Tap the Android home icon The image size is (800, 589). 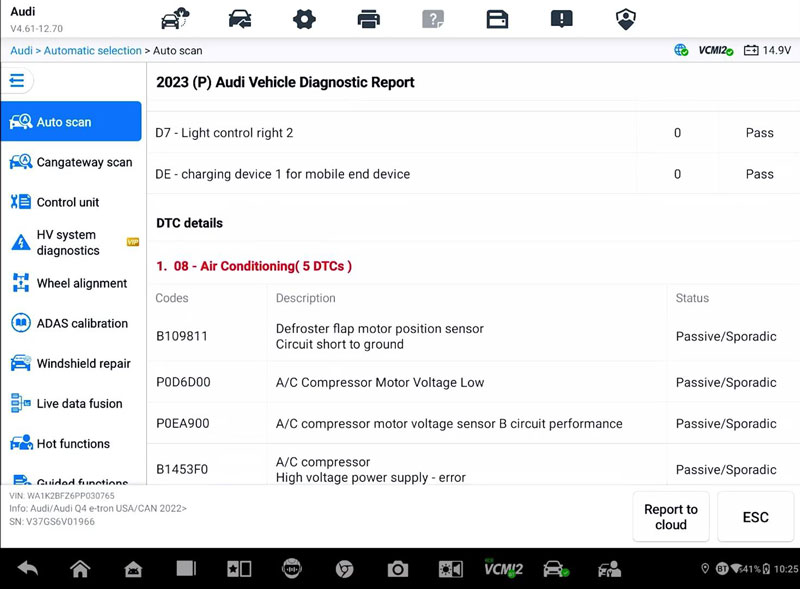coord(80,569)
